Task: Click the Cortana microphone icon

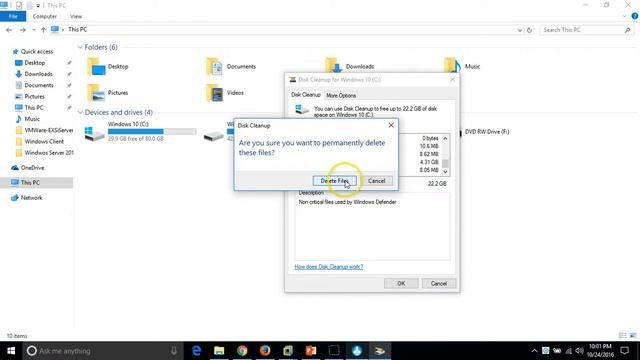Action: pos(174,351)
